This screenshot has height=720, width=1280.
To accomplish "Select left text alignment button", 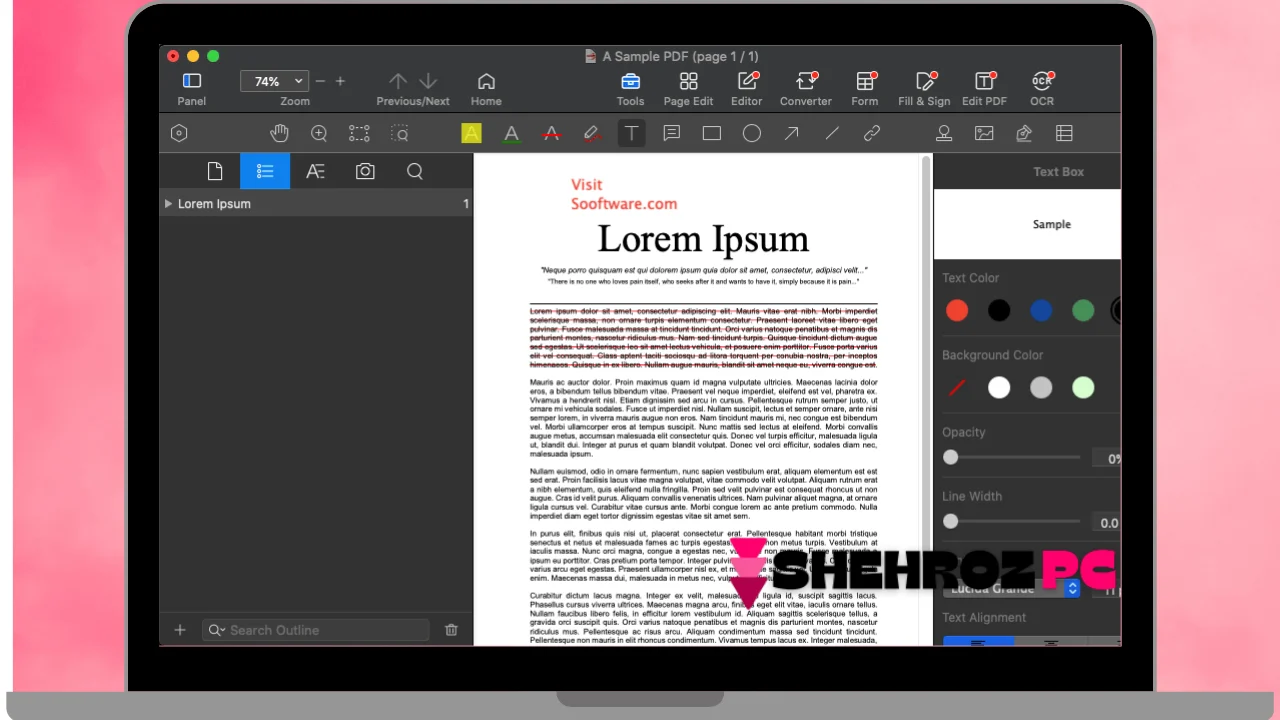I will click(x=979, y=641).
